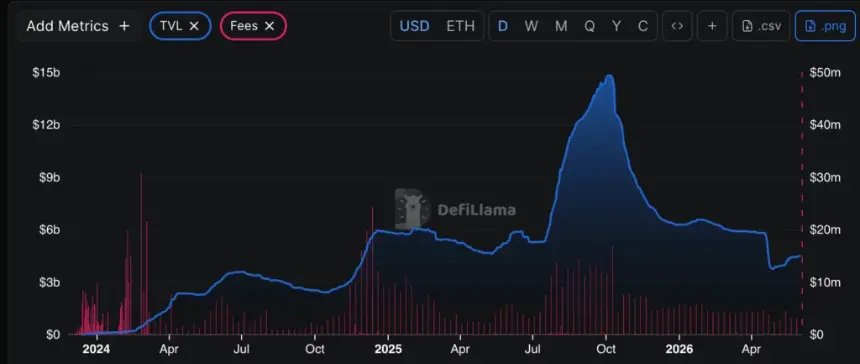Remove the Fees metric chip
Image resolution: width=860 pixels, height=364 pixels.
coord(269,26)
